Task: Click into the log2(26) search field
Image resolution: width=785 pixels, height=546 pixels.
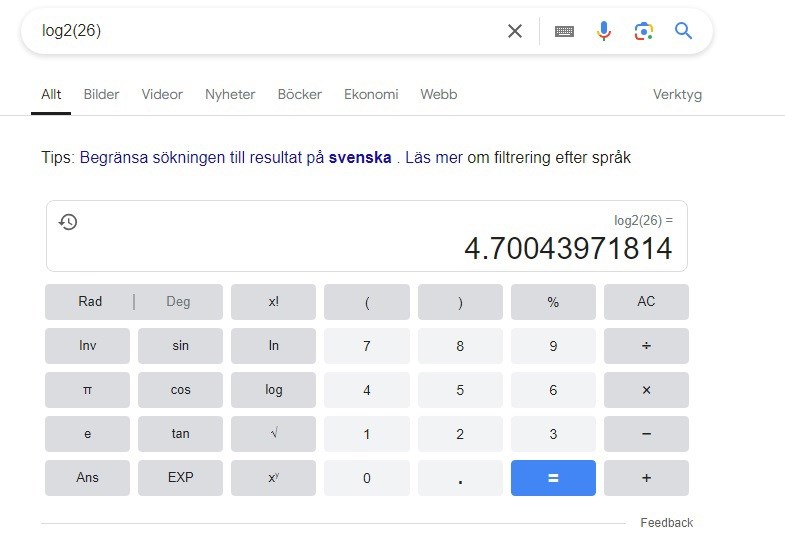Action: 260,31
